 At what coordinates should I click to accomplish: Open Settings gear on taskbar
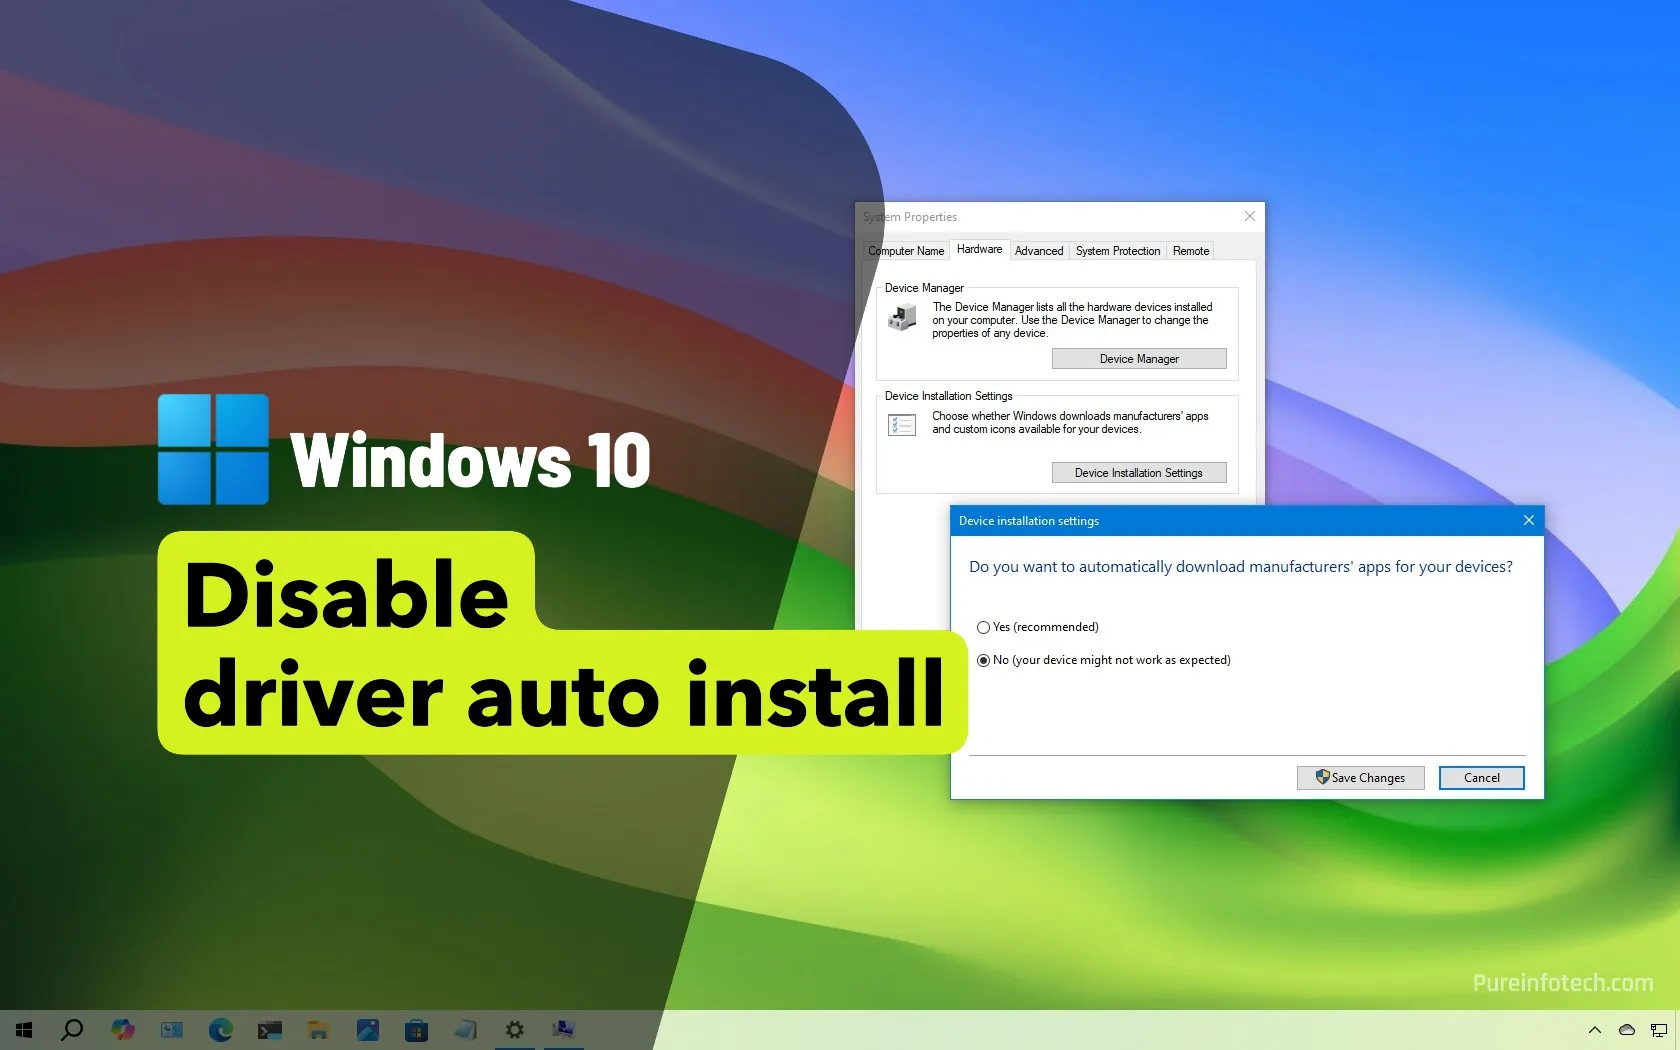pyautogui.click(x=515, y=1029)
